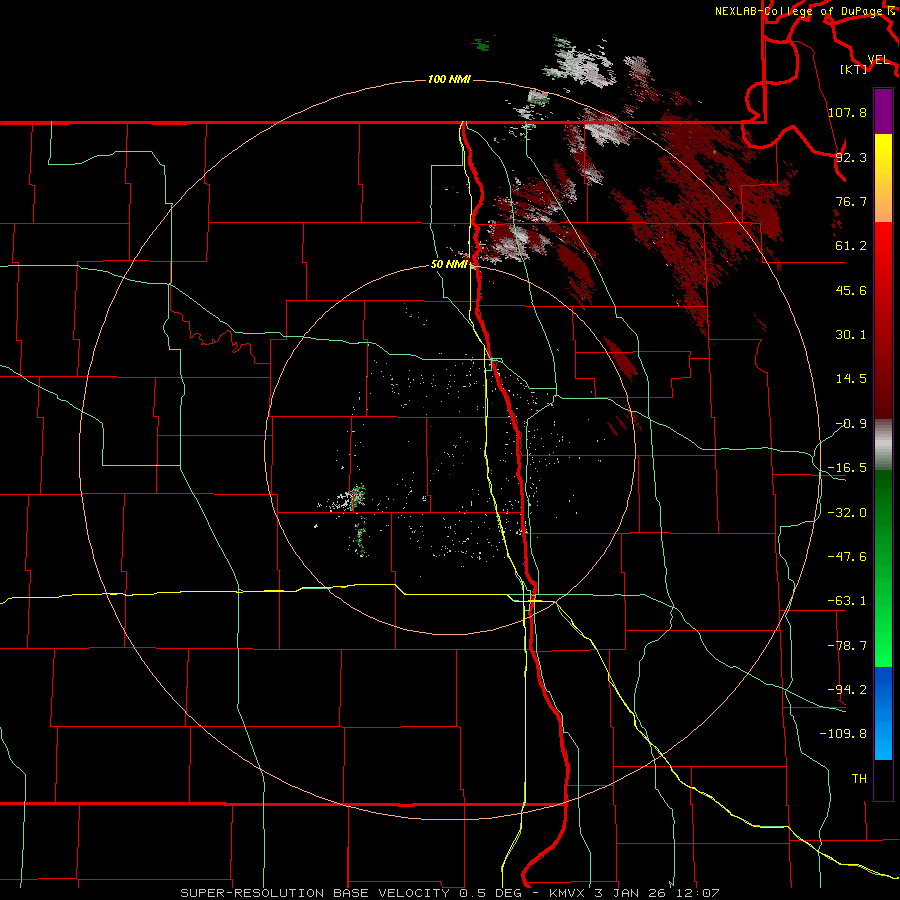Viewport: 900px width, 900px height.
Task: Select the 92.3 scale value
Action: click(x=851, y=157)
